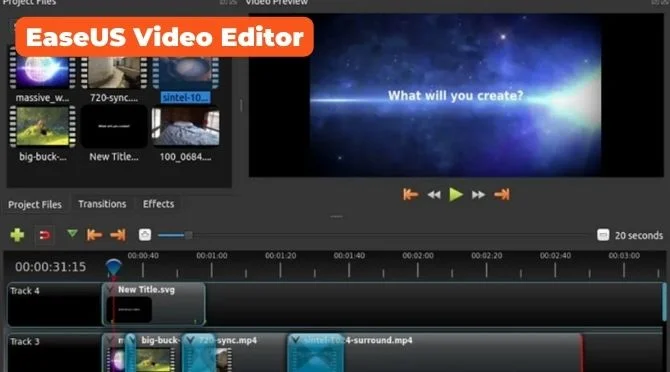This screenshot has width=670, height=372.
Task: Go to previous marker in timeline toolbar
Action: point(94,234)
